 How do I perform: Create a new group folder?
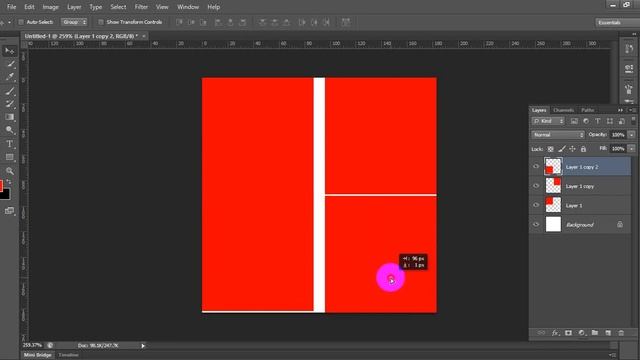595,333
